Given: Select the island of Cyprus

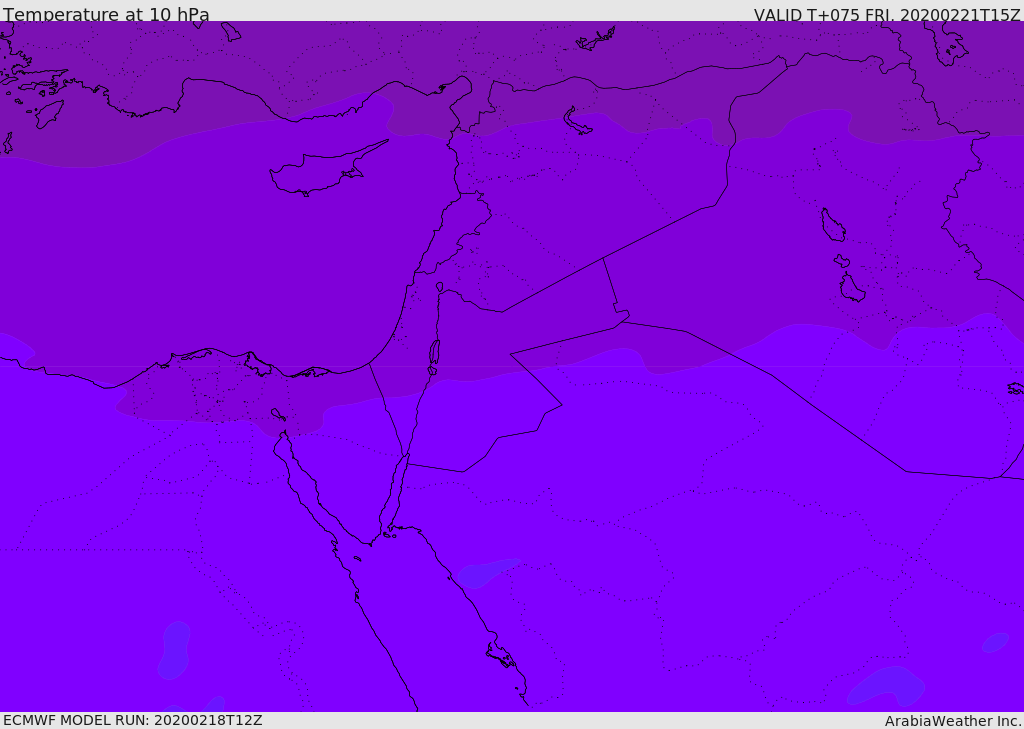Looking at the screenshot, I should point(320,172).
